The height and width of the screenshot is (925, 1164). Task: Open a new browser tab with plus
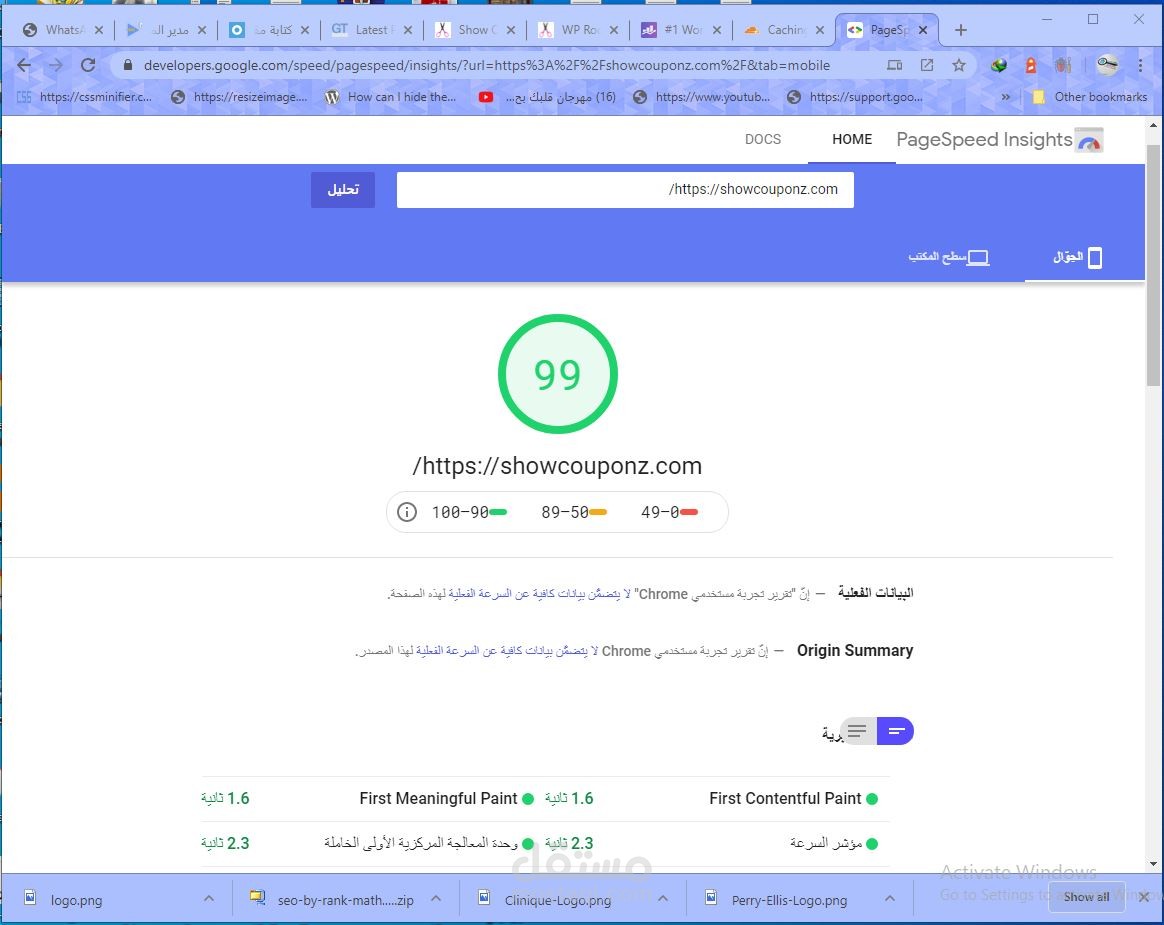(961, 30)
